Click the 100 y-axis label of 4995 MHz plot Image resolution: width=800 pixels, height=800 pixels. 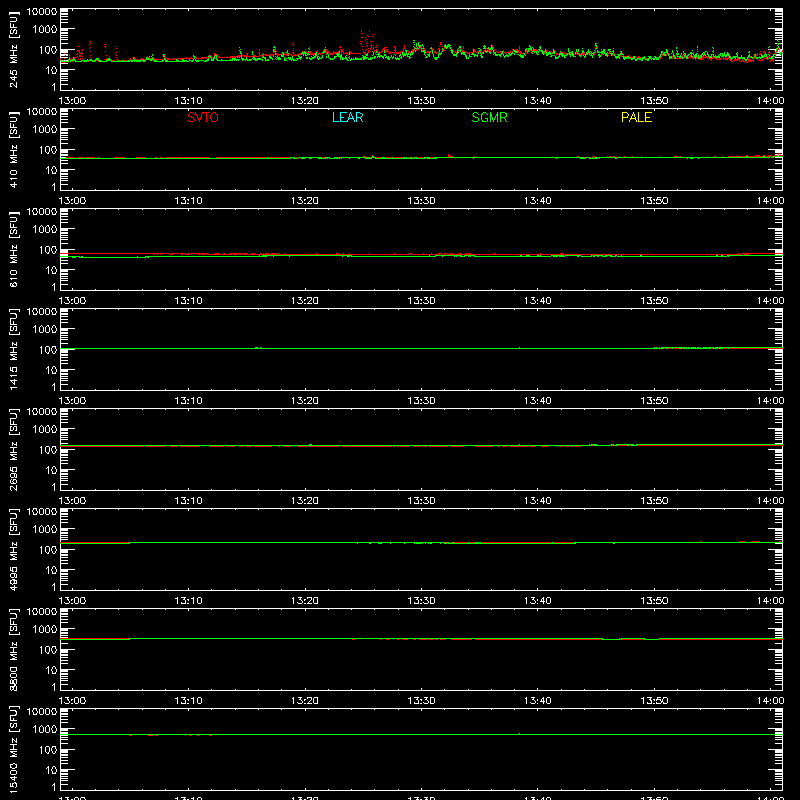pos(48,550)
